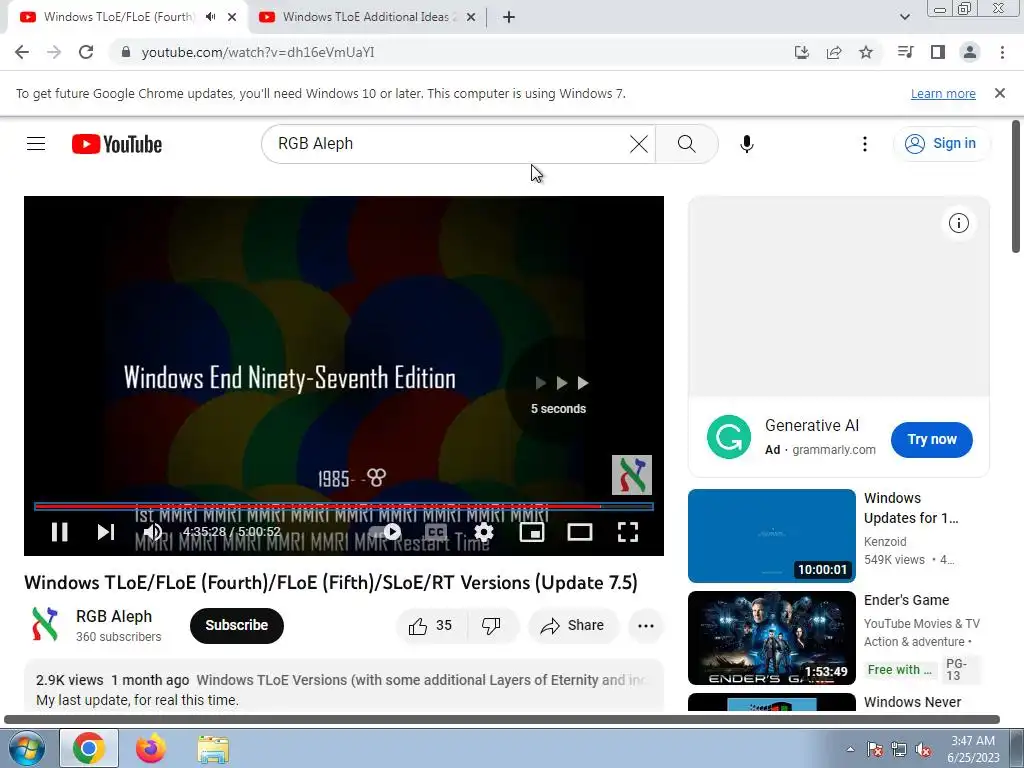Go to YouTube home logo
The width and height of the screenshot is (1024, 768).
pos(117,144)
